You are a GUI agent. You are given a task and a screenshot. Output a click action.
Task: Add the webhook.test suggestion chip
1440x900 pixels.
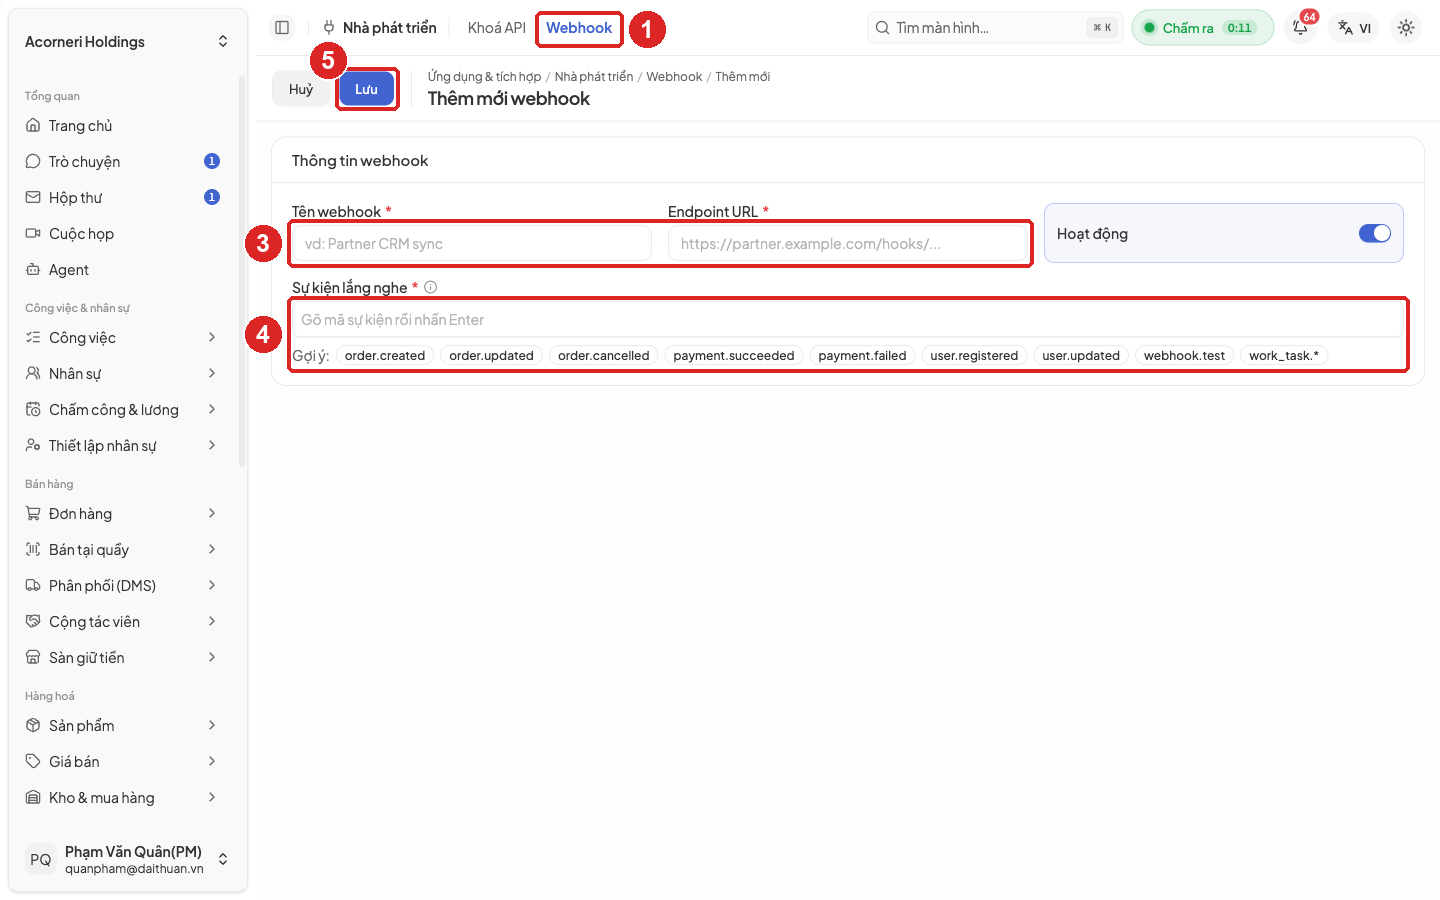click(1184, 355)
